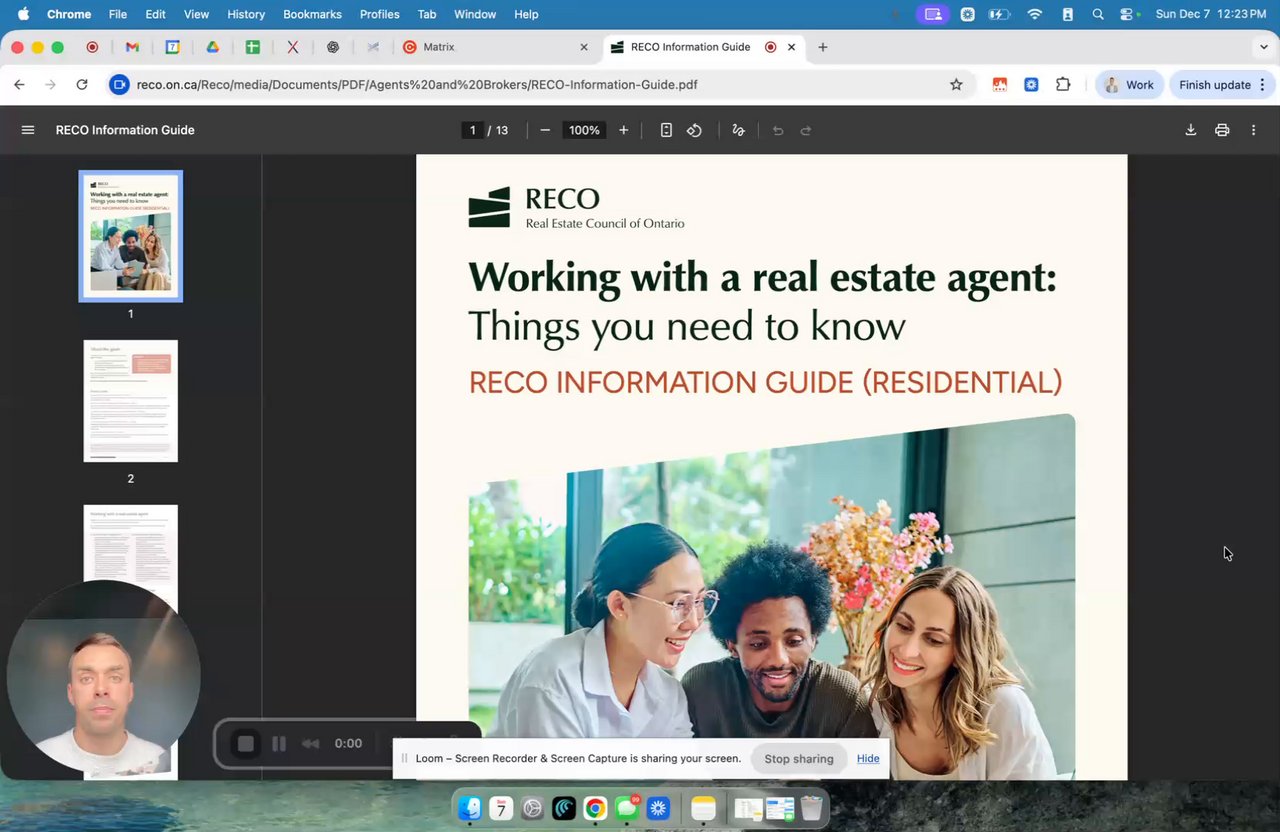The image size is (1280, 832).
Task: Download the RECO PDF file
Action: (1191, 130)
